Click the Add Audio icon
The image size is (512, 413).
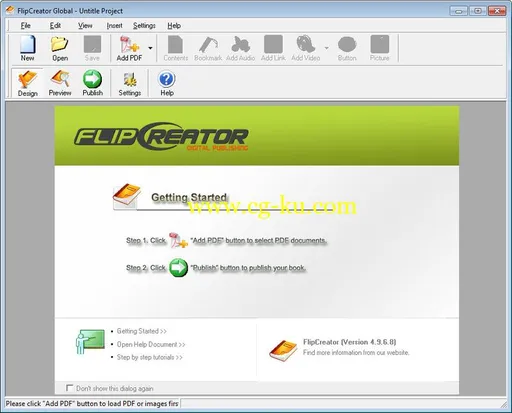click(x=240, y=48)
